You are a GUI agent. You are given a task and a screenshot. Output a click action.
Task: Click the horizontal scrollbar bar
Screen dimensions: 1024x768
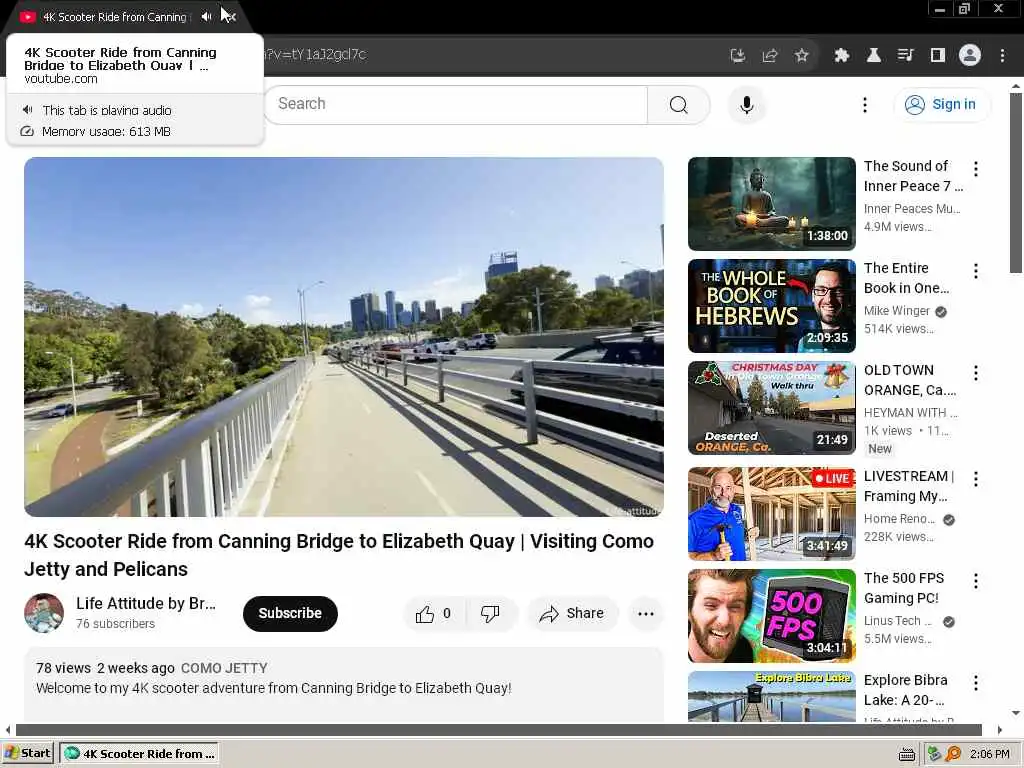[498, 729]
